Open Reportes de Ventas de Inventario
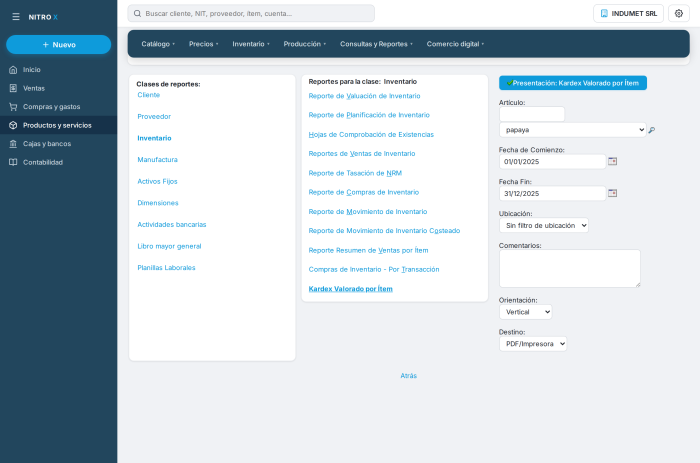Image resolution: width=700 pixels, height=463 pixels. [362, 153]
